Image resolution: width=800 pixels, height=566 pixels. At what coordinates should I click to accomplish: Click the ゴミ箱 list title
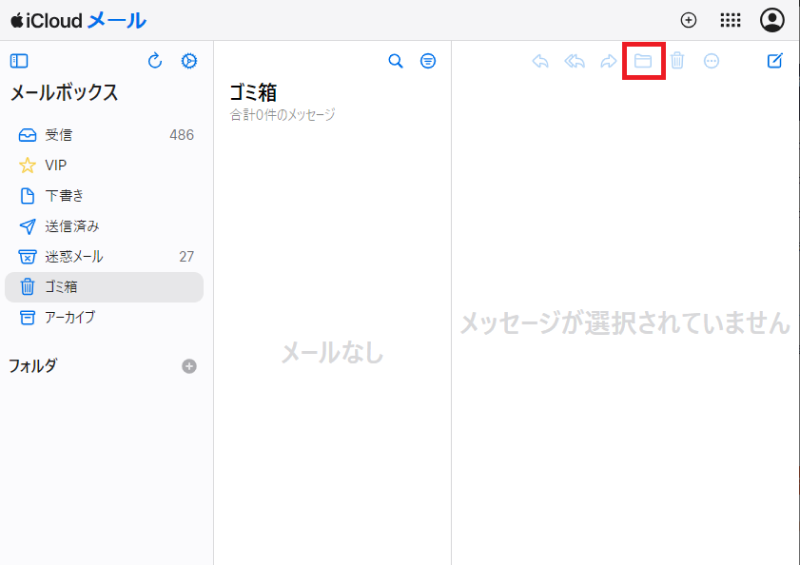coord(253,93)
